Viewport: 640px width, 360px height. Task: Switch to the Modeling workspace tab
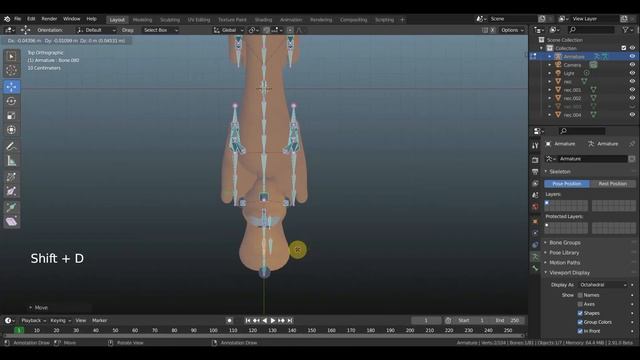point(142,20)
